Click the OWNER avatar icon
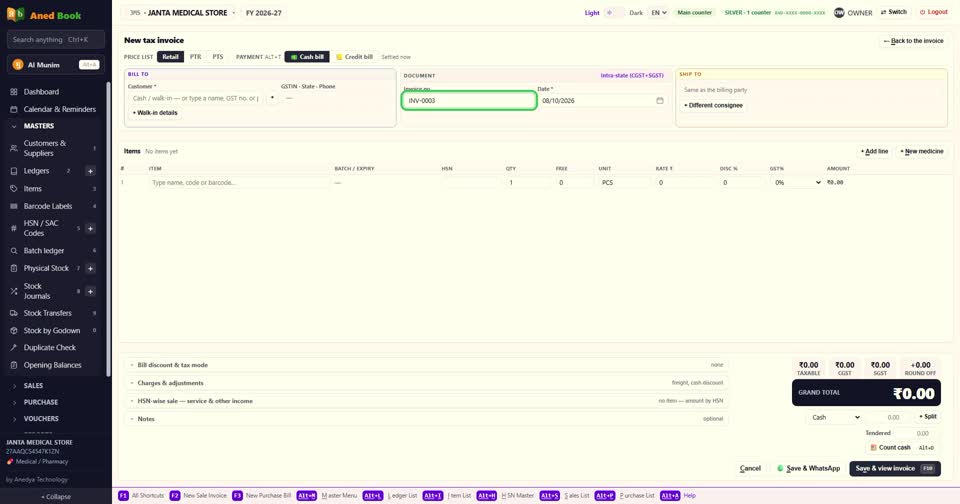 839,13
